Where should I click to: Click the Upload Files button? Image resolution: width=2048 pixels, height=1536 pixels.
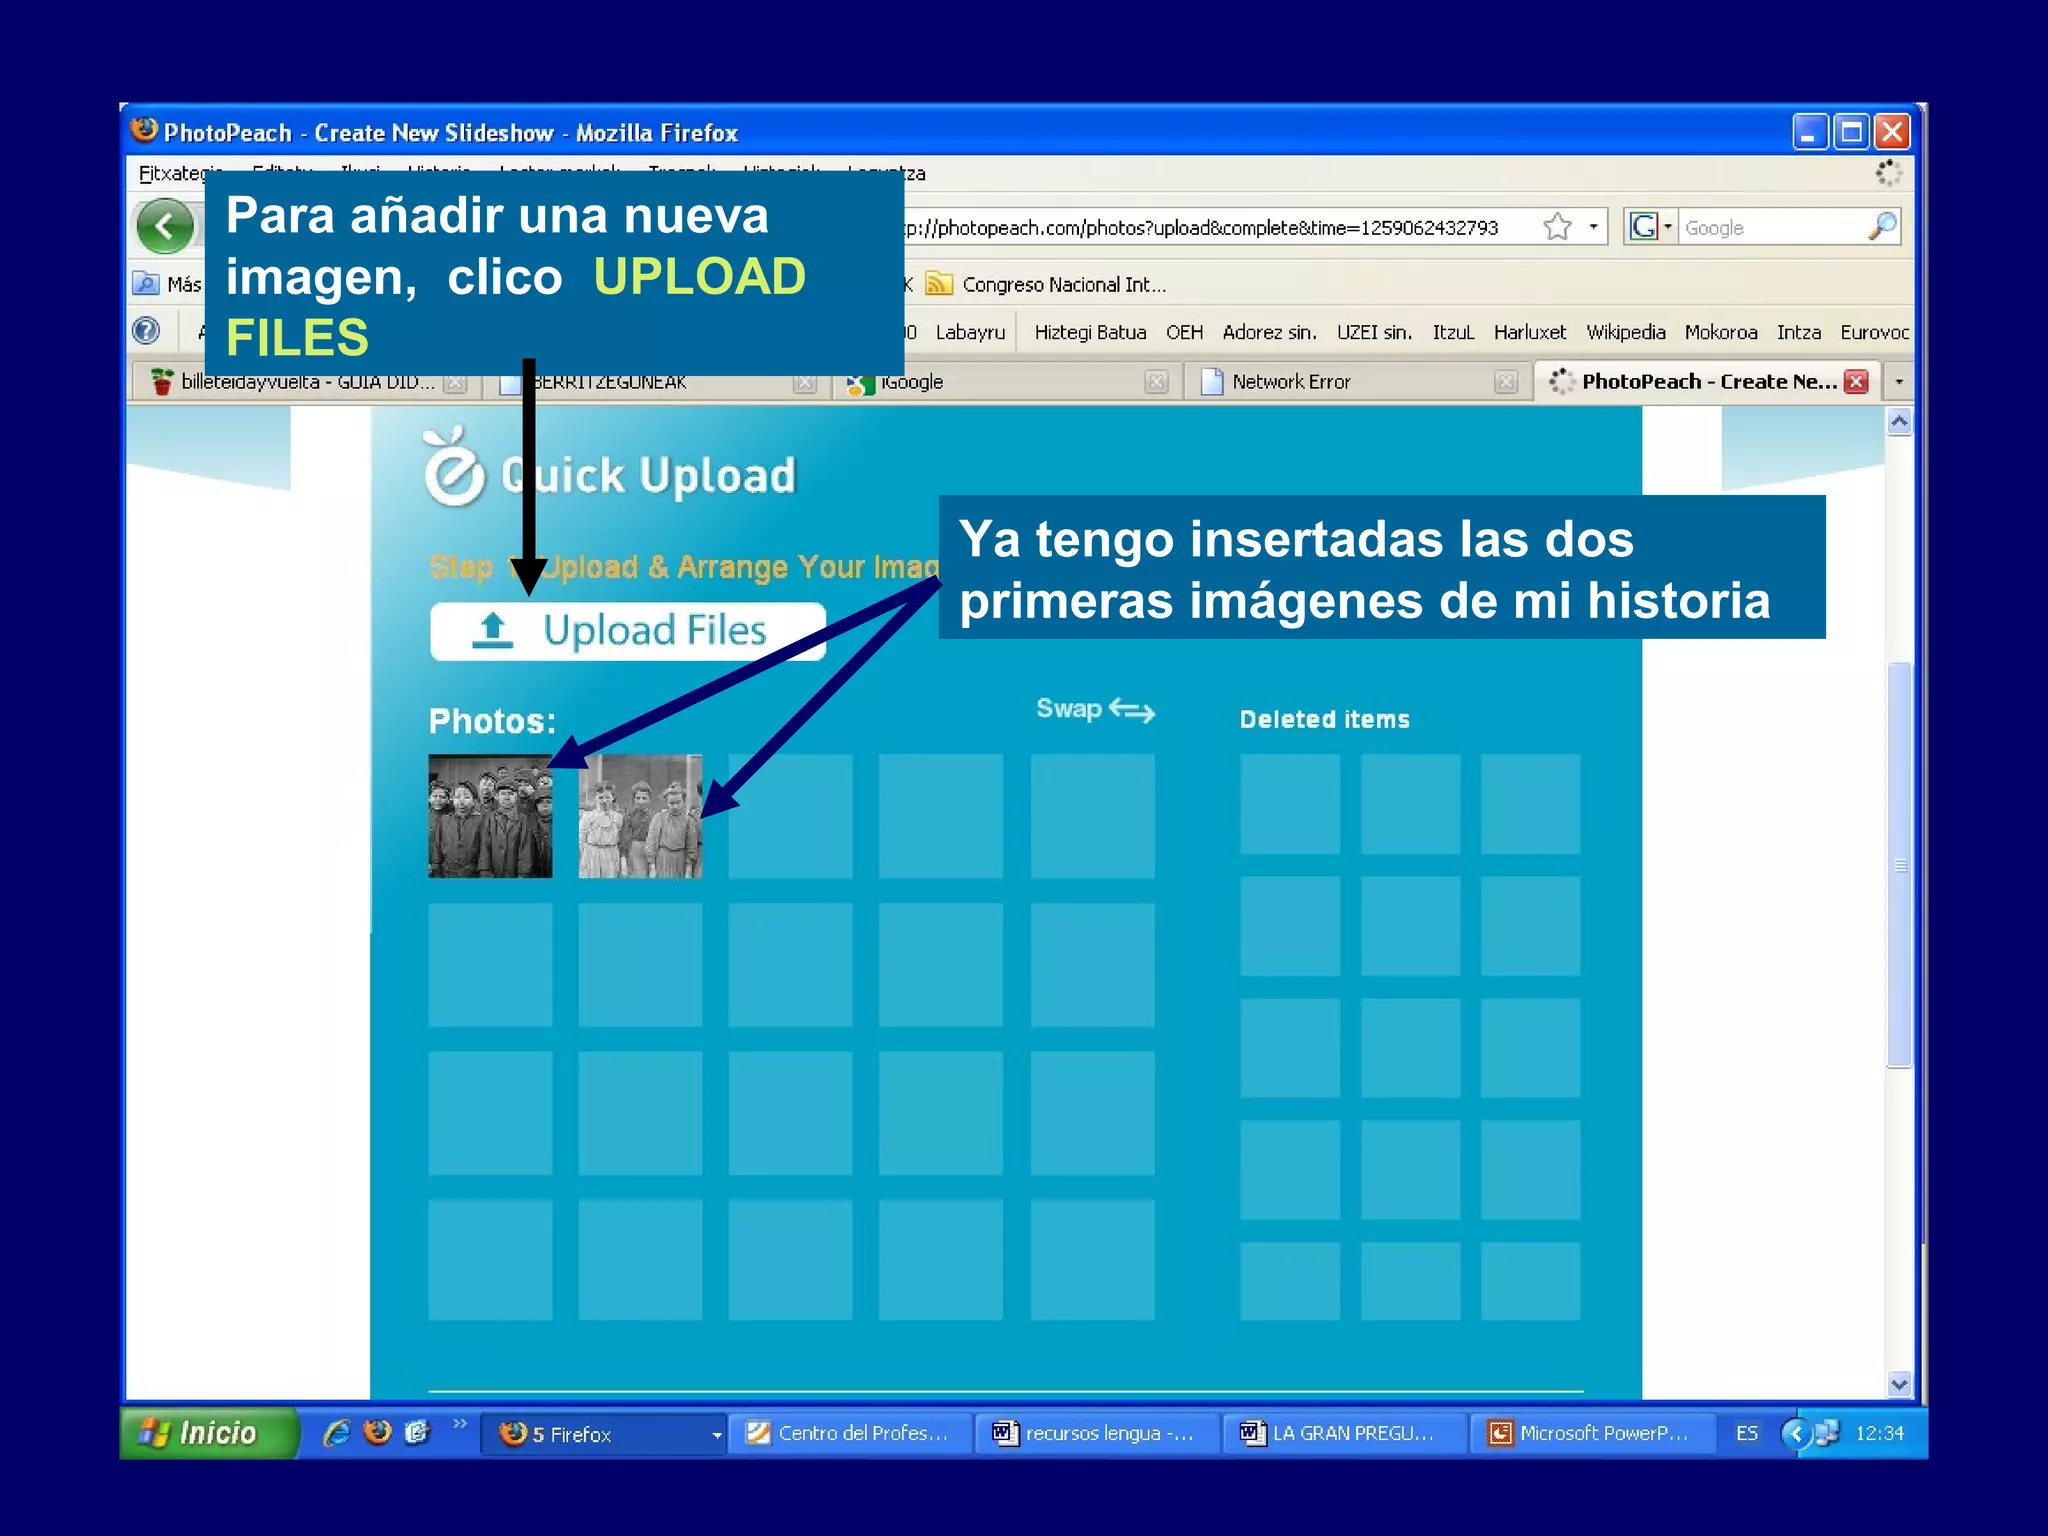click(x=628, y=631)
